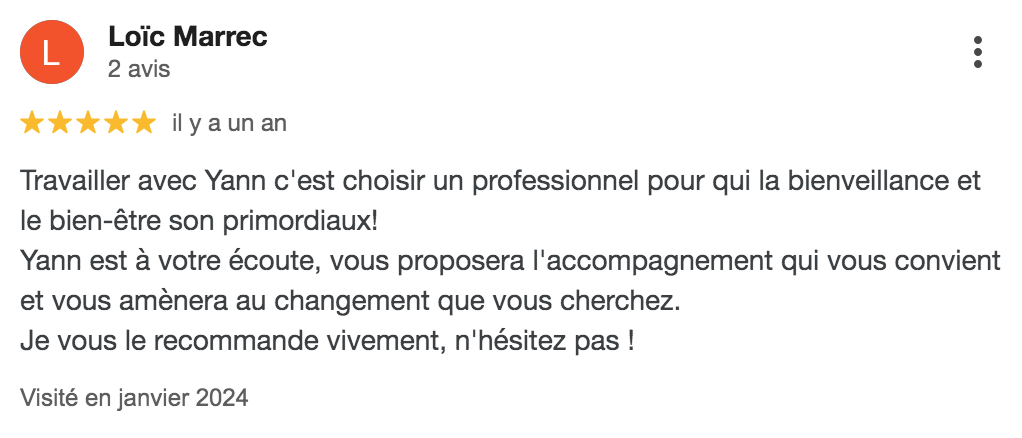Click the '2 avis' reviewer count
This screenshot has width=1022, height=438.
pos(138,70)
